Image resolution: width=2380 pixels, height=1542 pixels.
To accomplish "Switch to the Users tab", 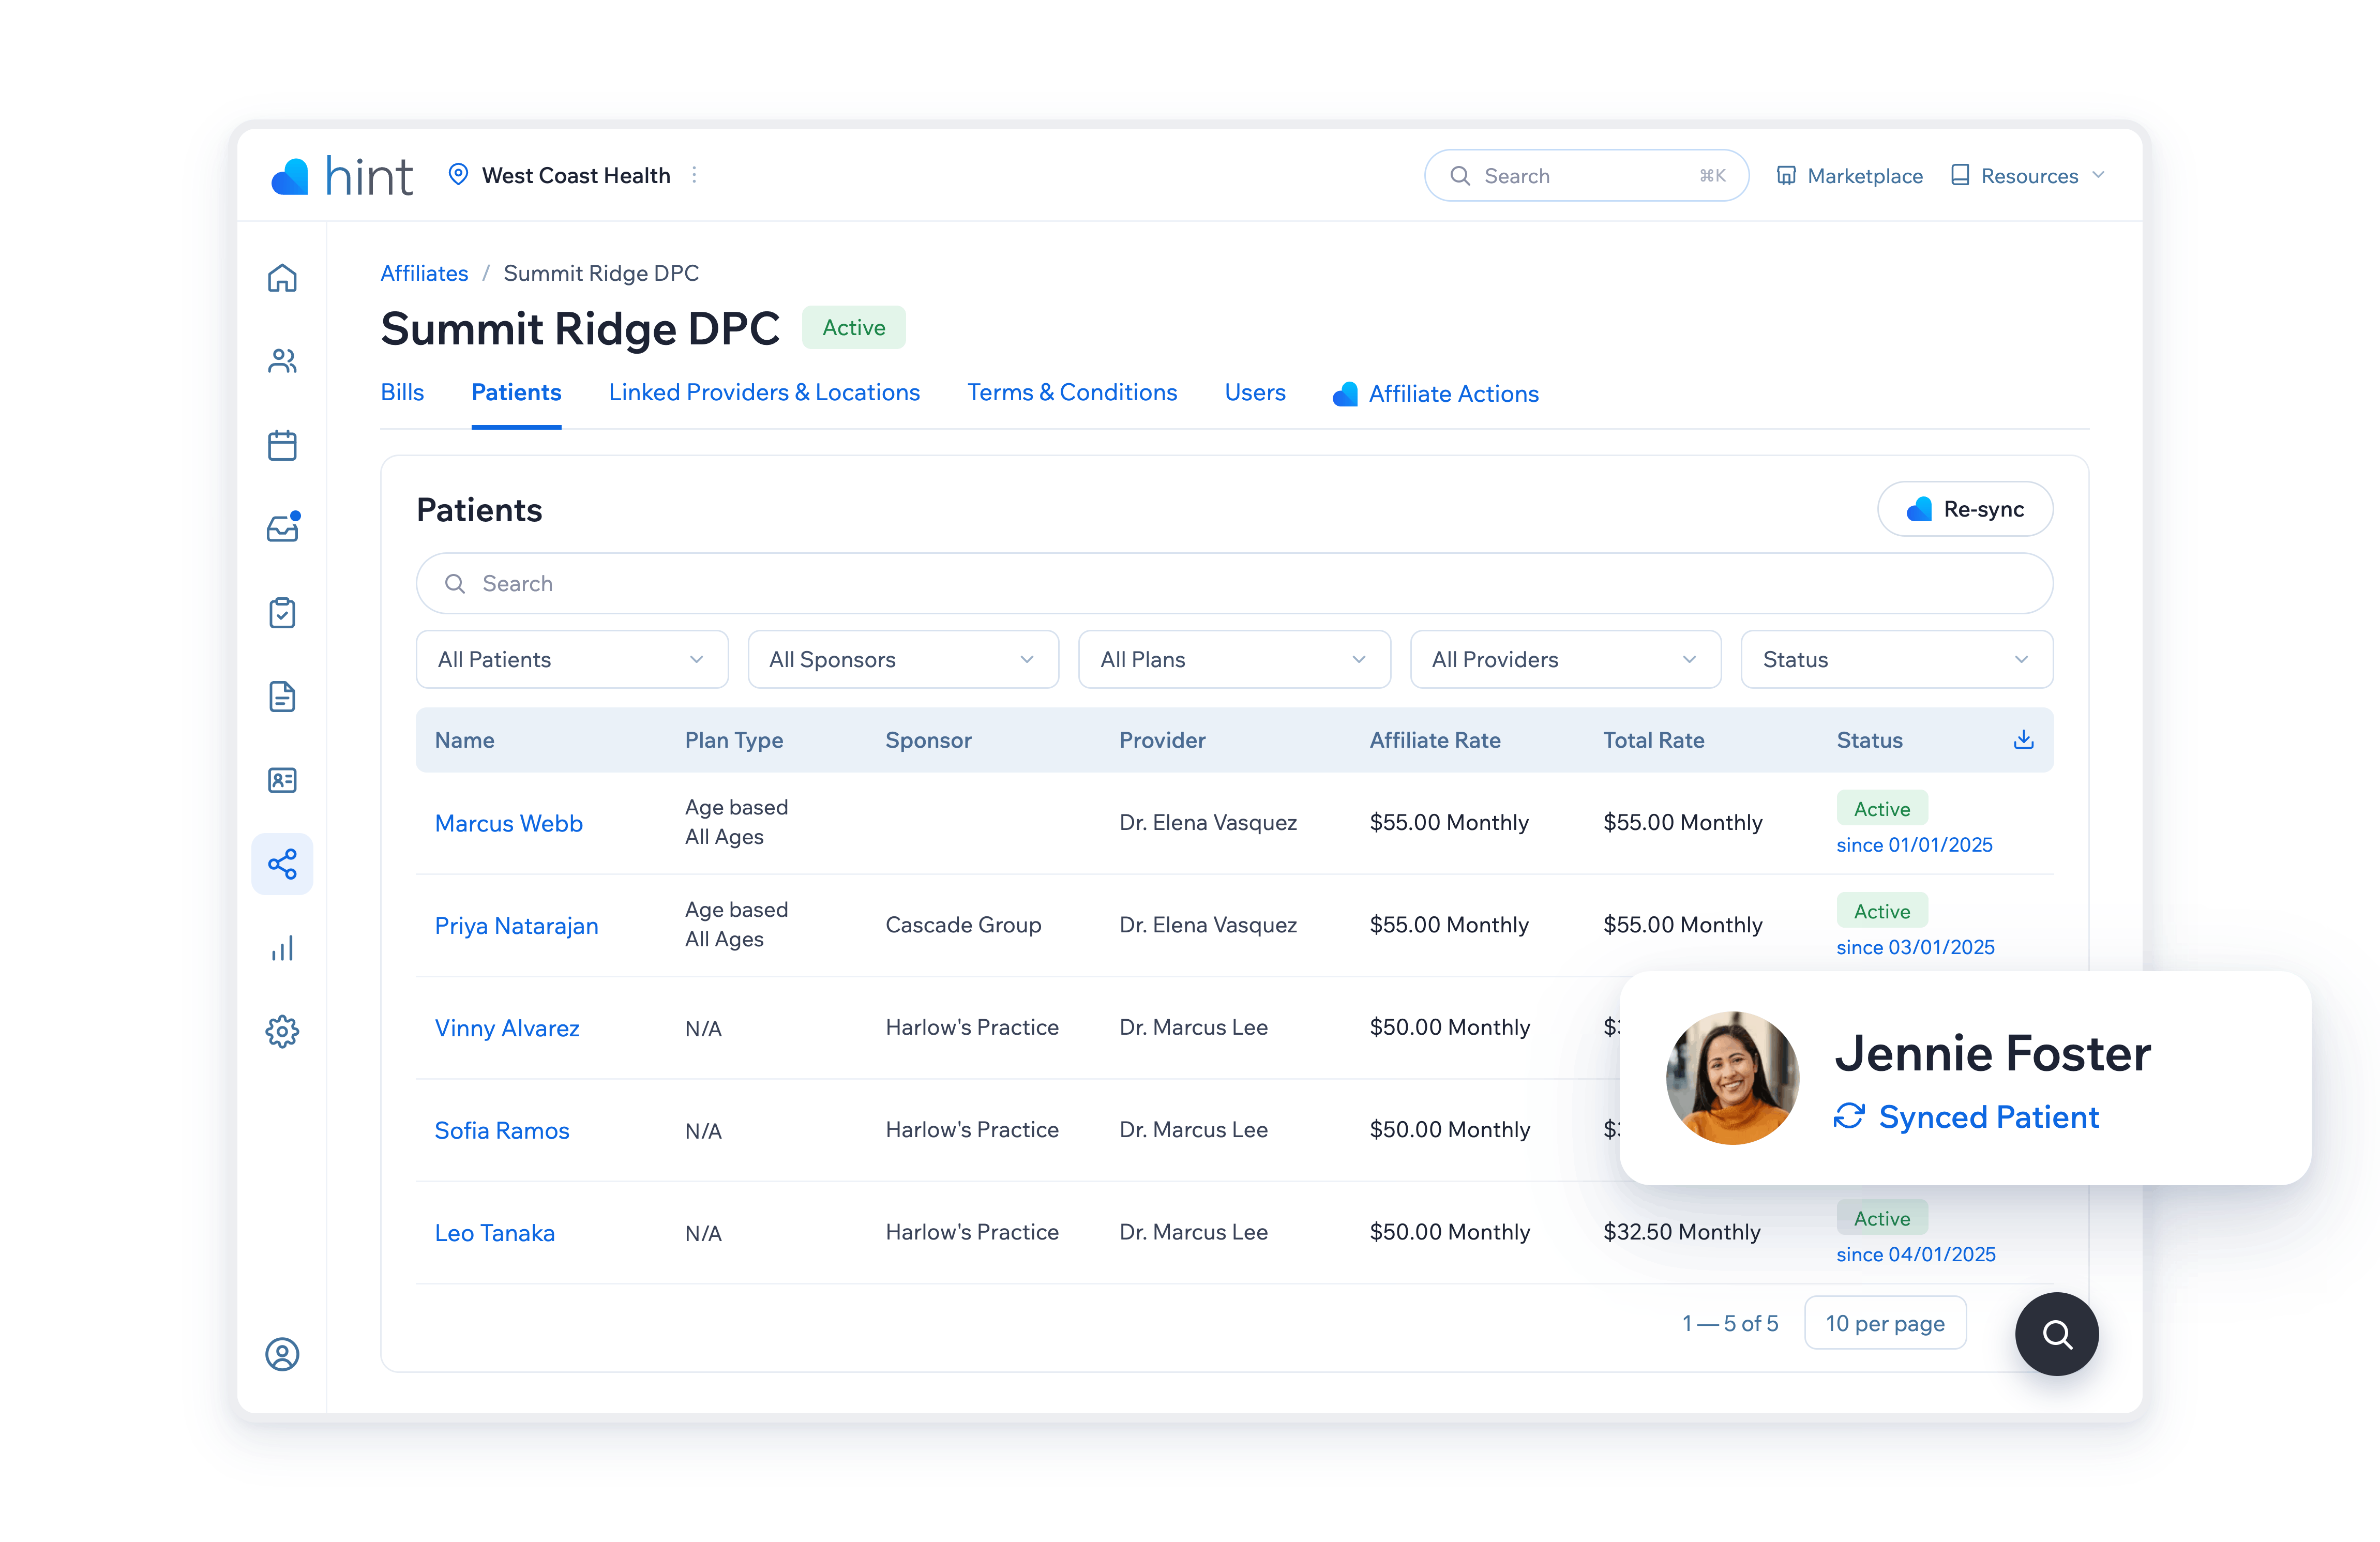I will (1255, 392).
